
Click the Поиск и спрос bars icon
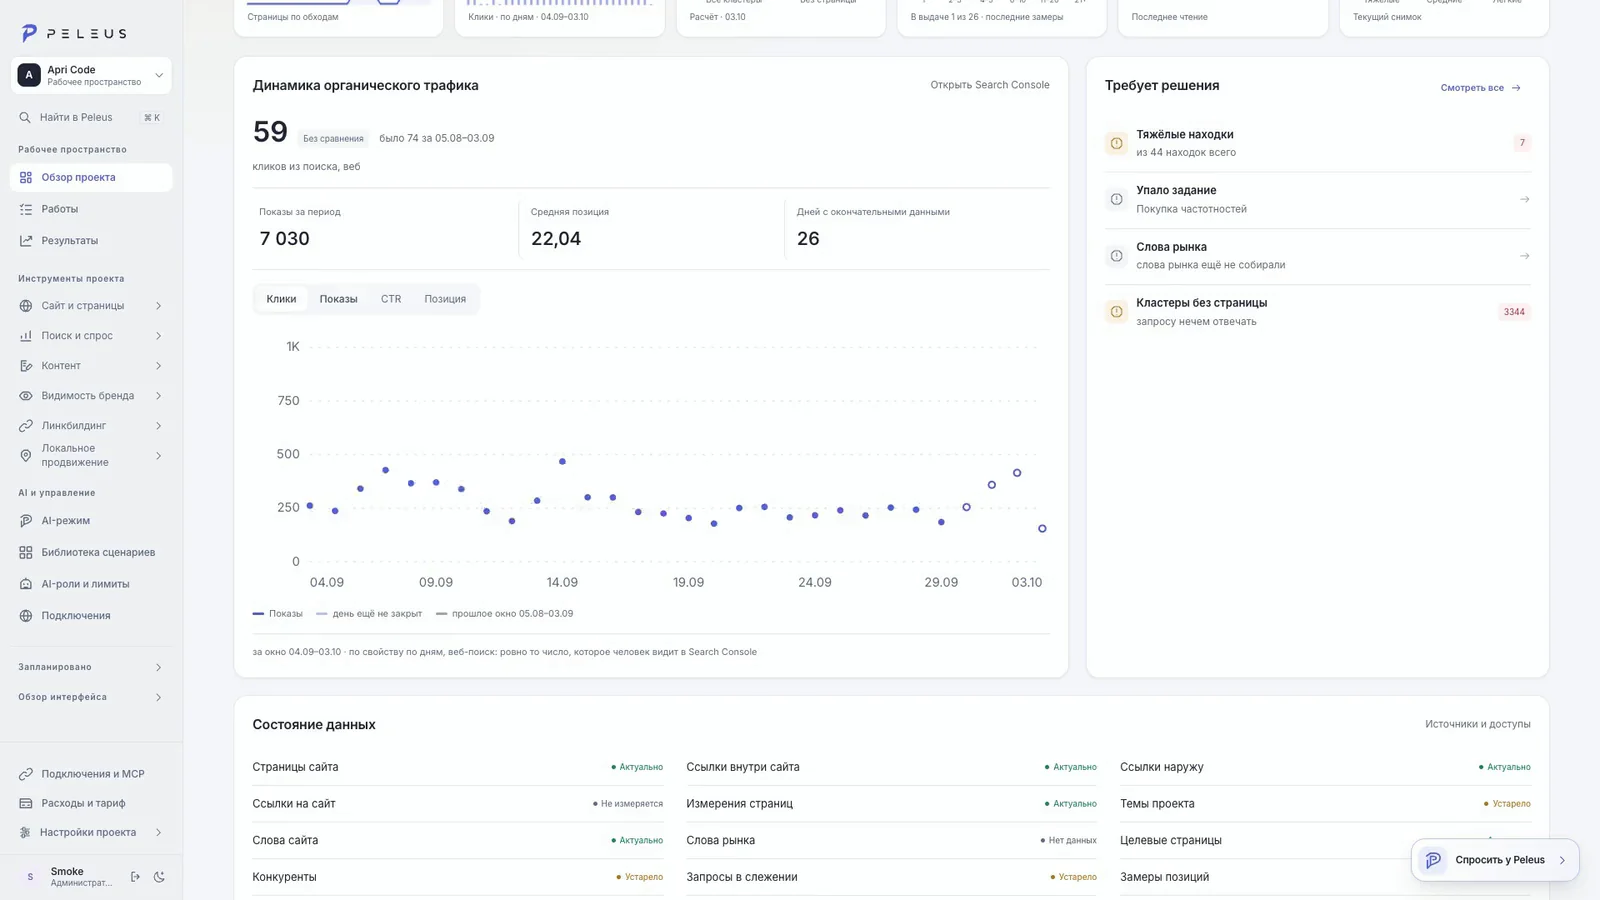tap(26, 336)
